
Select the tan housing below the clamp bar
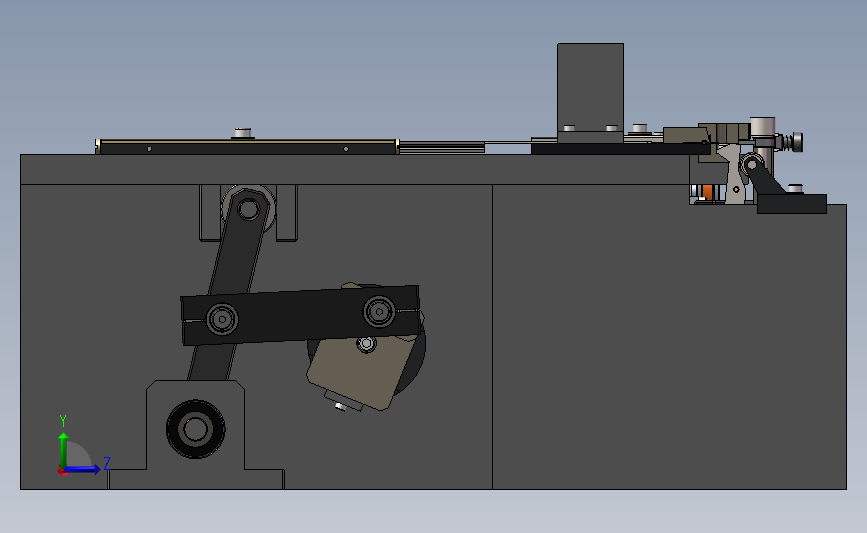point(359,372)
